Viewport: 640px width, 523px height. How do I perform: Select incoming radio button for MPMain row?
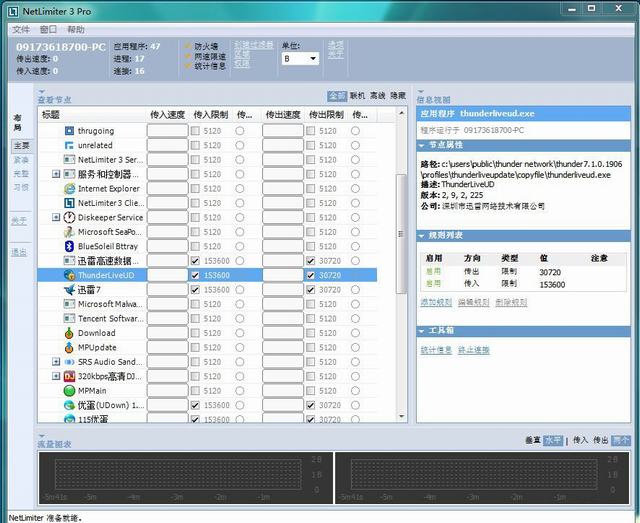pos(240,391)
